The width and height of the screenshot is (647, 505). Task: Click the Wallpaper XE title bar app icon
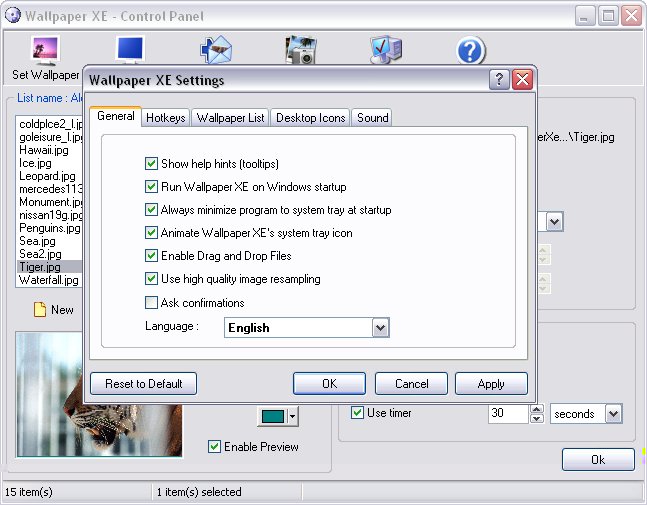13,16
